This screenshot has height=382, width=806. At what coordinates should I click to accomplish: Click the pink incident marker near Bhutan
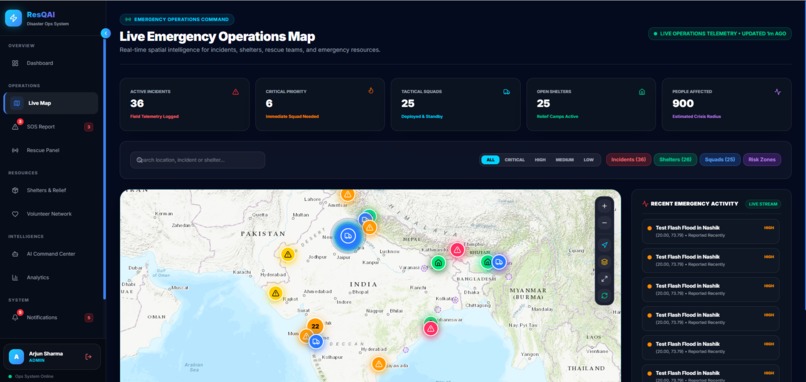(x=457, y=250)
